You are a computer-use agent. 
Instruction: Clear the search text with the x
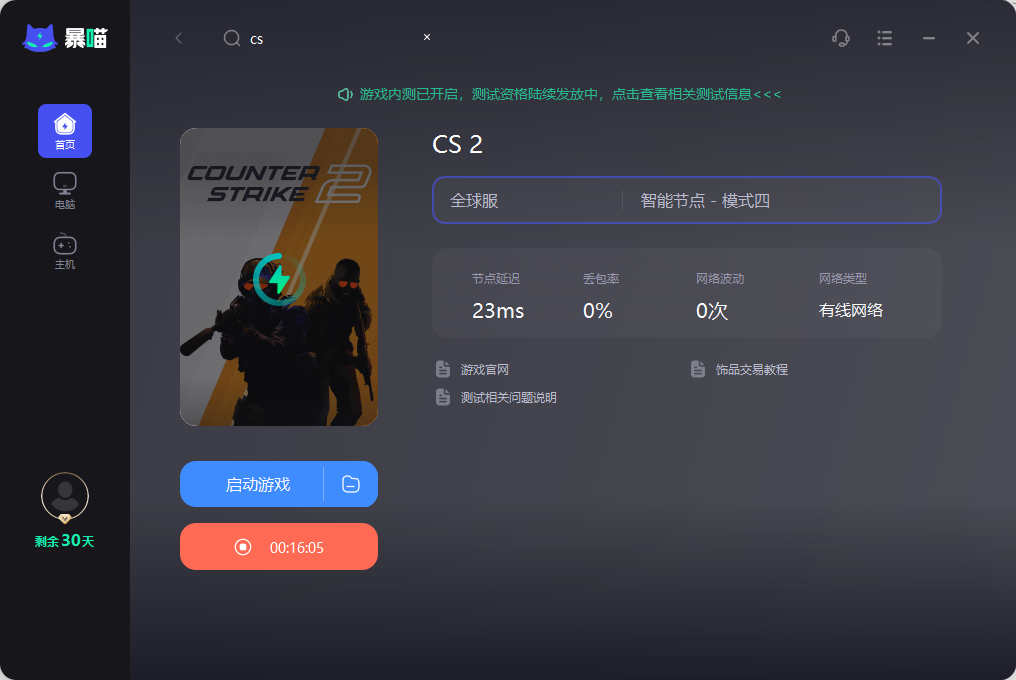(x=426, y=37)
